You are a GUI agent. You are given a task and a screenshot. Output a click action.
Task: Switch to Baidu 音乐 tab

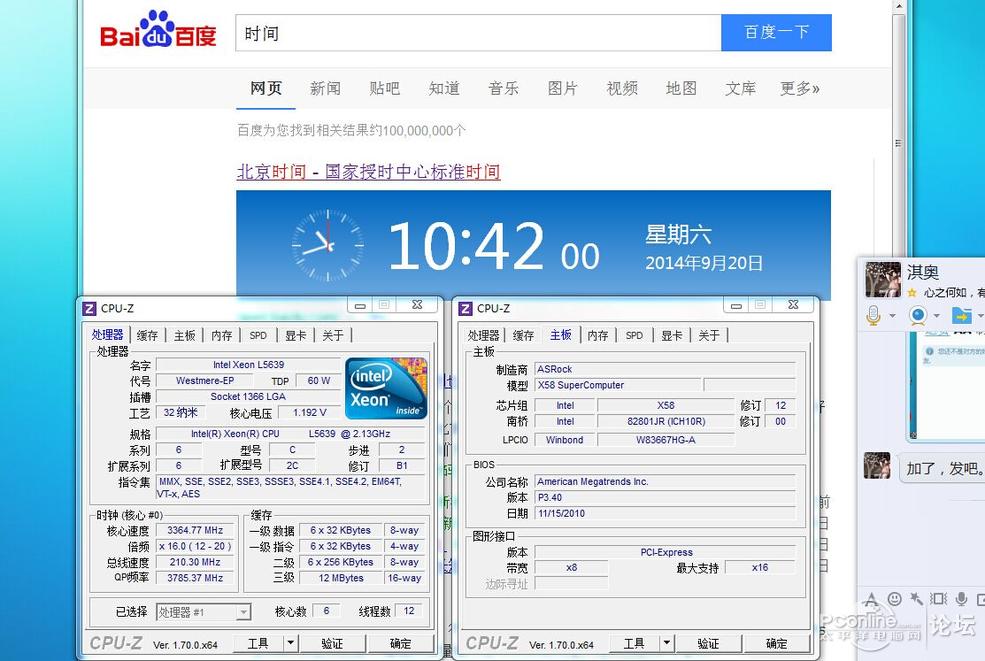503,89
